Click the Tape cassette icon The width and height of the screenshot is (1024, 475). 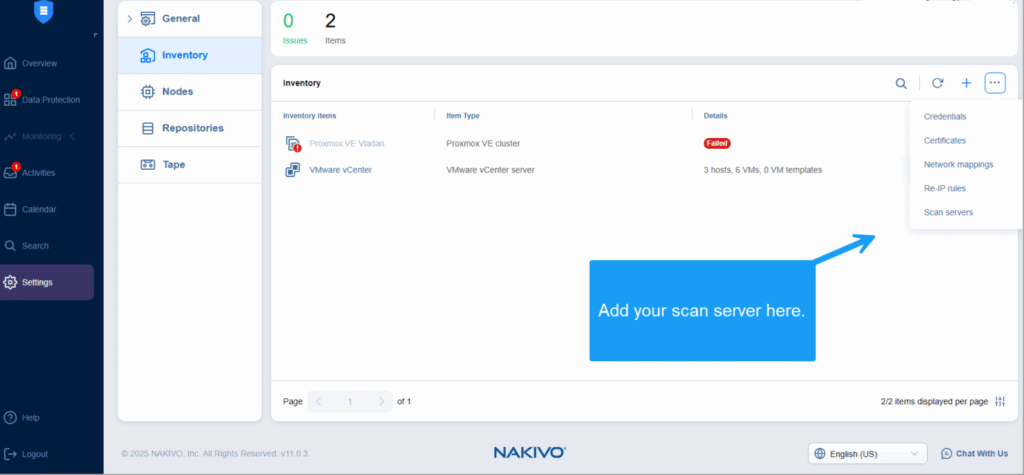(148, 165)
